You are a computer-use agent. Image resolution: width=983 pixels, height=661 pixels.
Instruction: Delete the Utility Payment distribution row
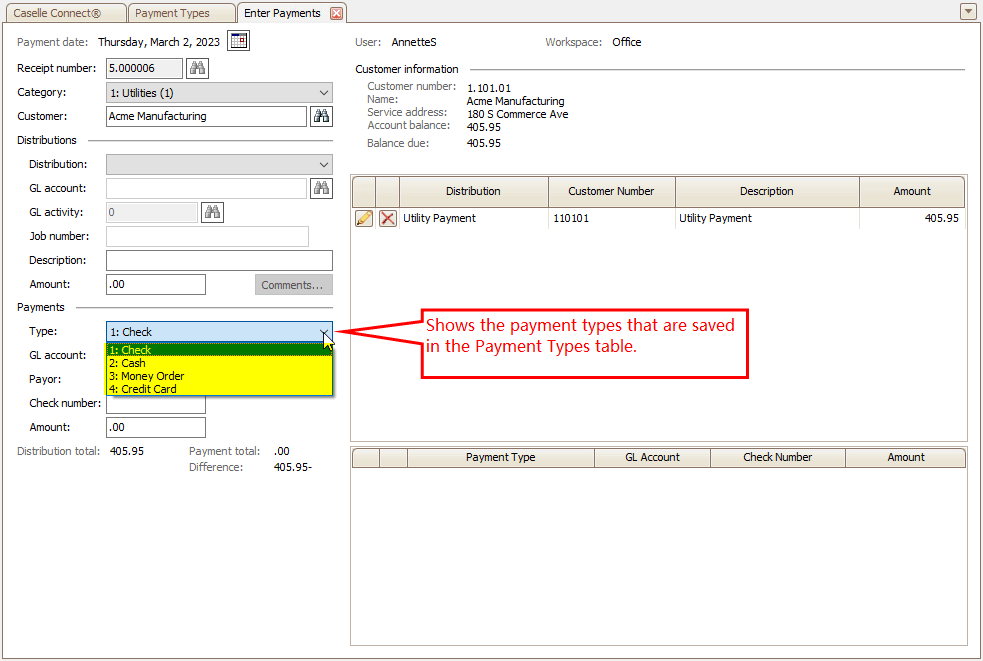388,218
